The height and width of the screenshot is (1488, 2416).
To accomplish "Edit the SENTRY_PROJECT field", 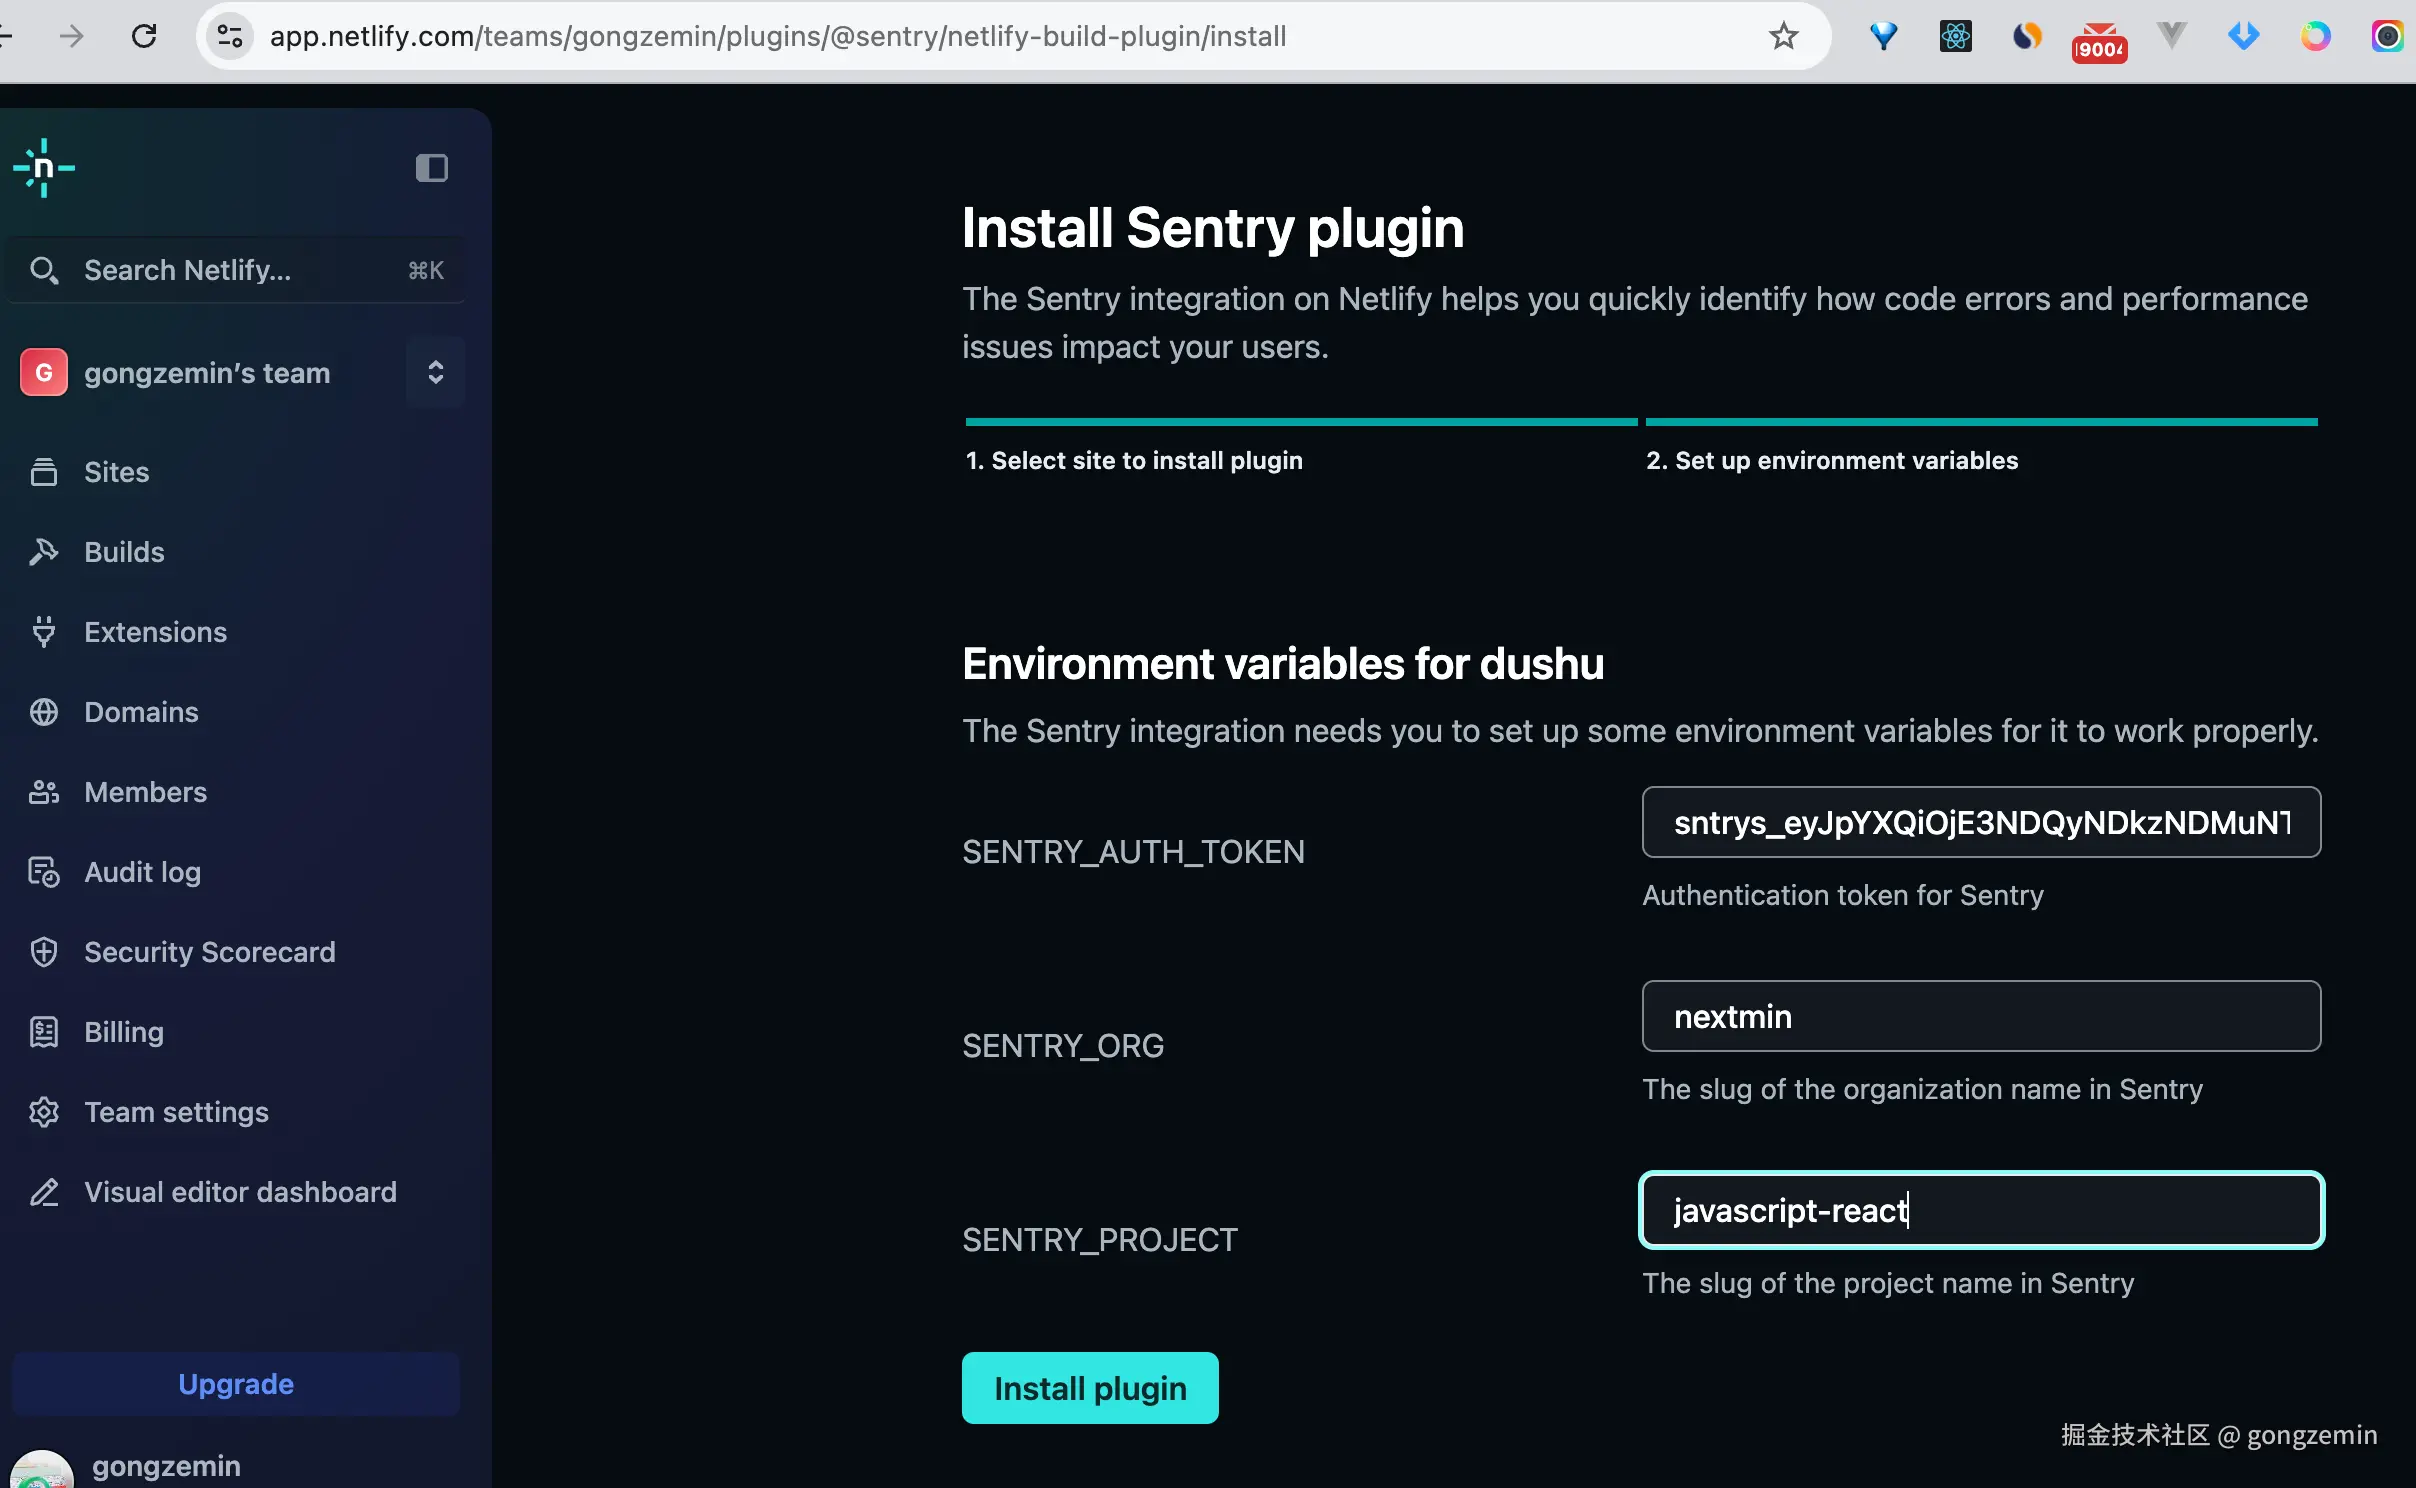I will (1981, 1210).
